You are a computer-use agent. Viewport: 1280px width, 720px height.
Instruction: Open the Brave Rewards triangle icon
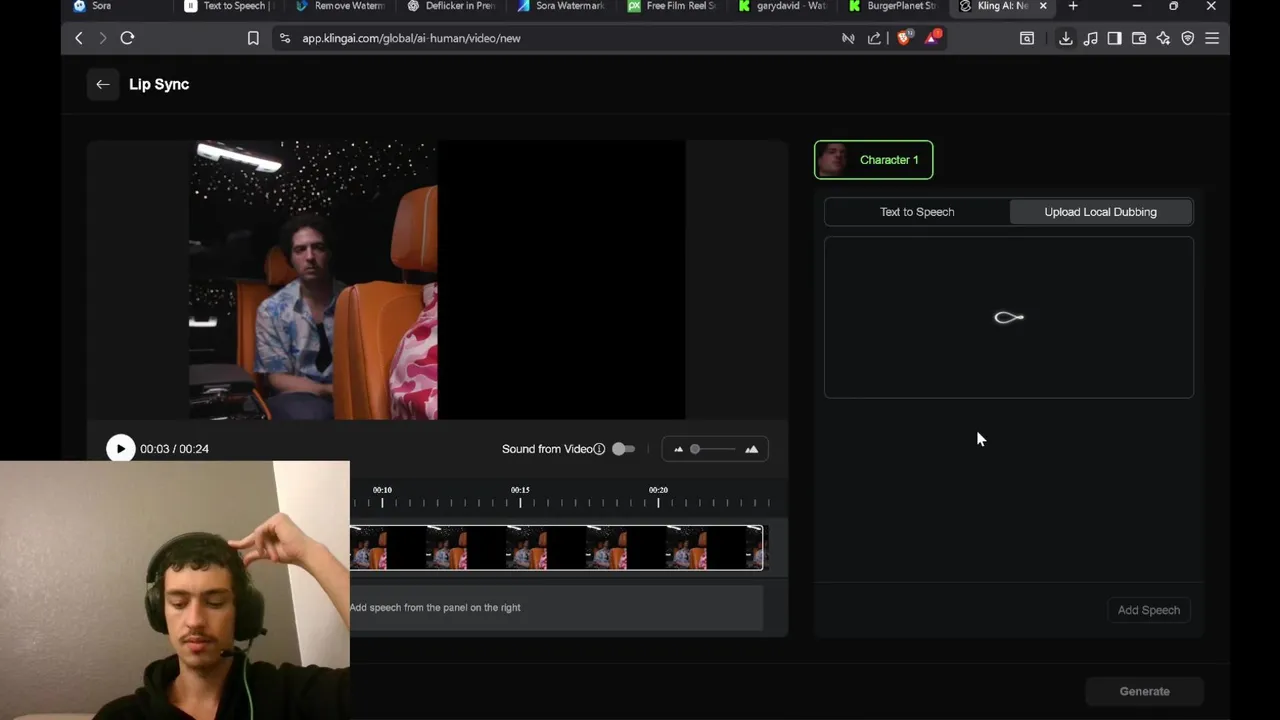coord(933,38)
